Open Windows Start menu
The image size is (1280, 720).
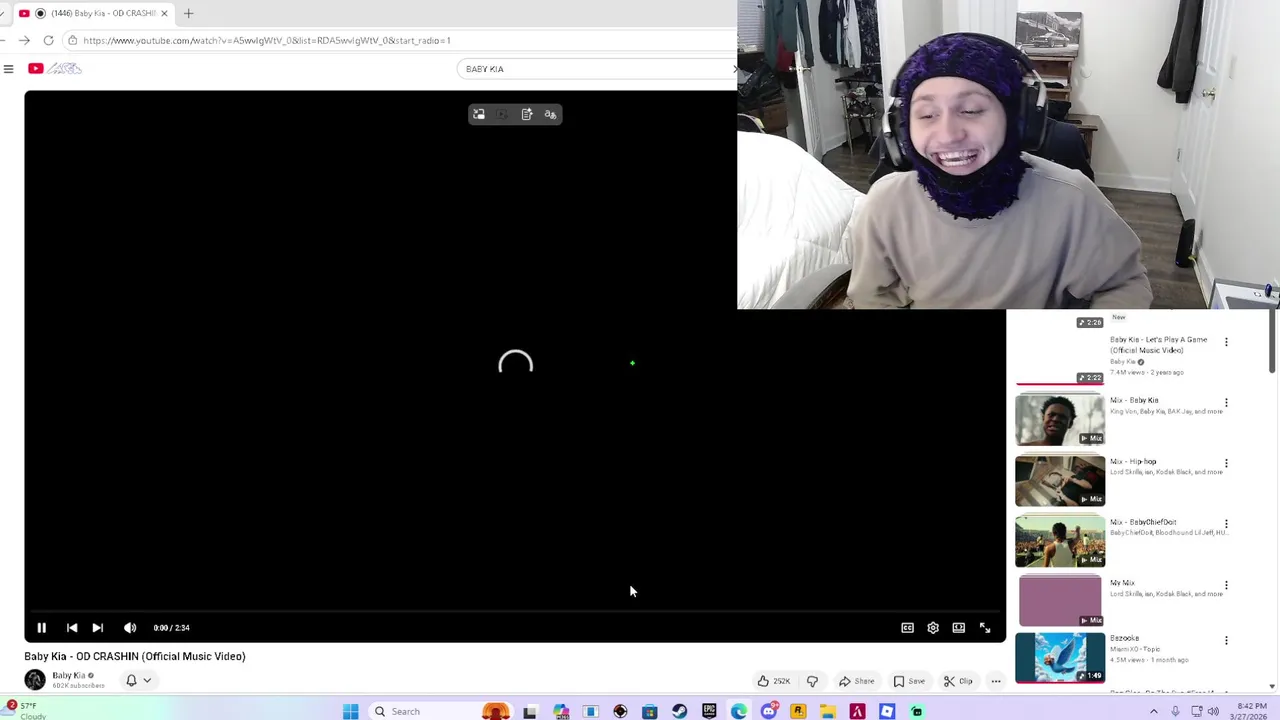[x=350, y=711]
